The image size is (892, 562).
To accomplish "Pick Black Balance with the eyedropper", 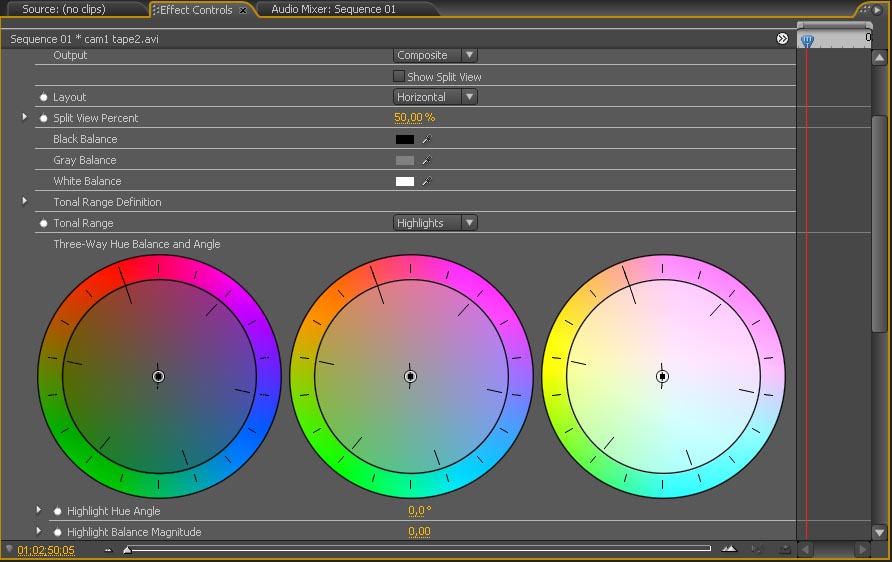I will (426, 140).
